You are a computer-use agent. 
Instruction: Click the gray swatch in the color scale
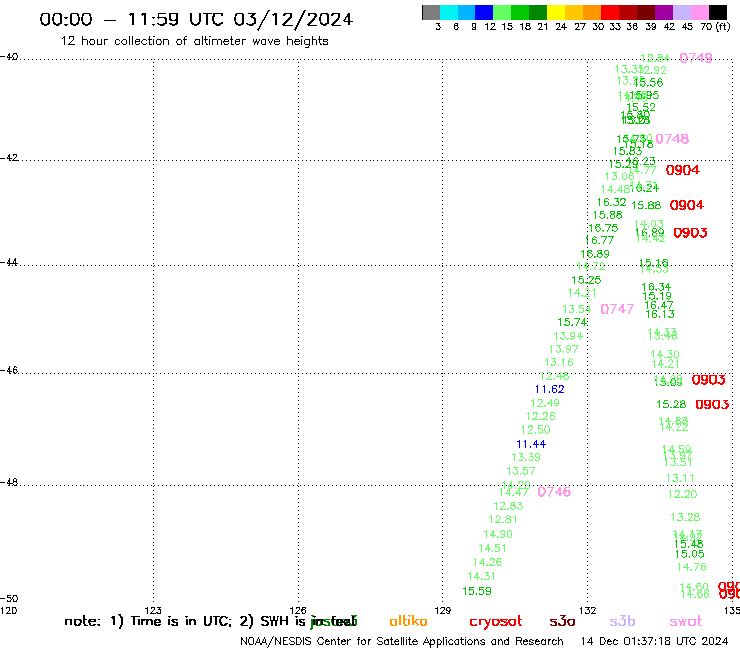(431, 12)
